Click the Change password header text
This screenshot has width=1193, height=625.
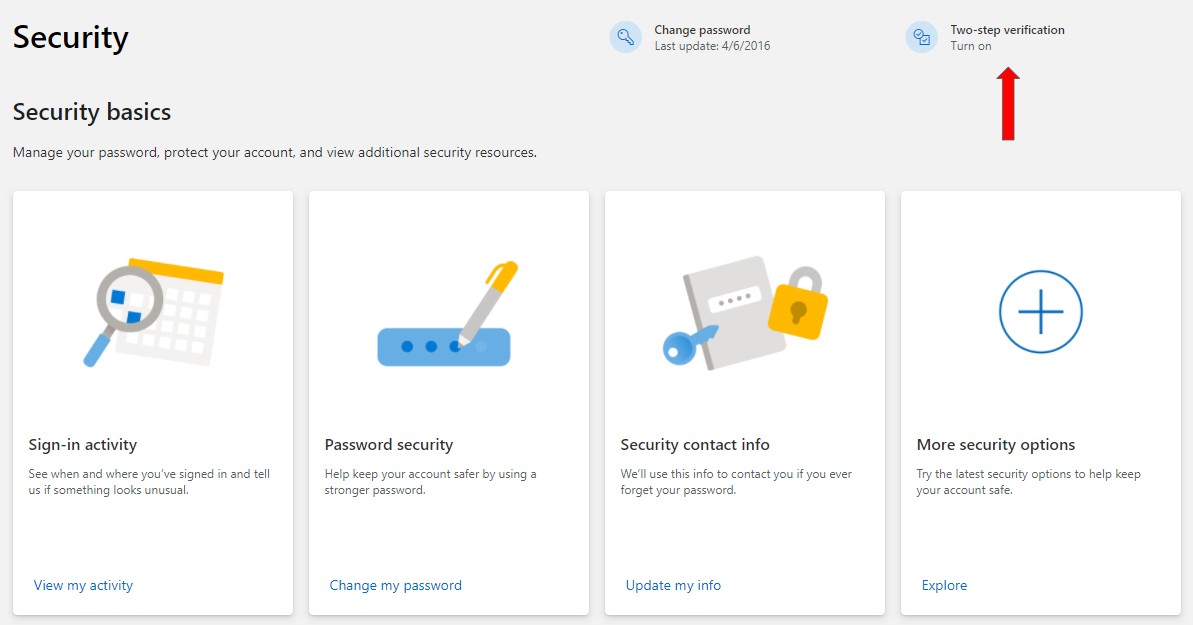tap(702, 30)
